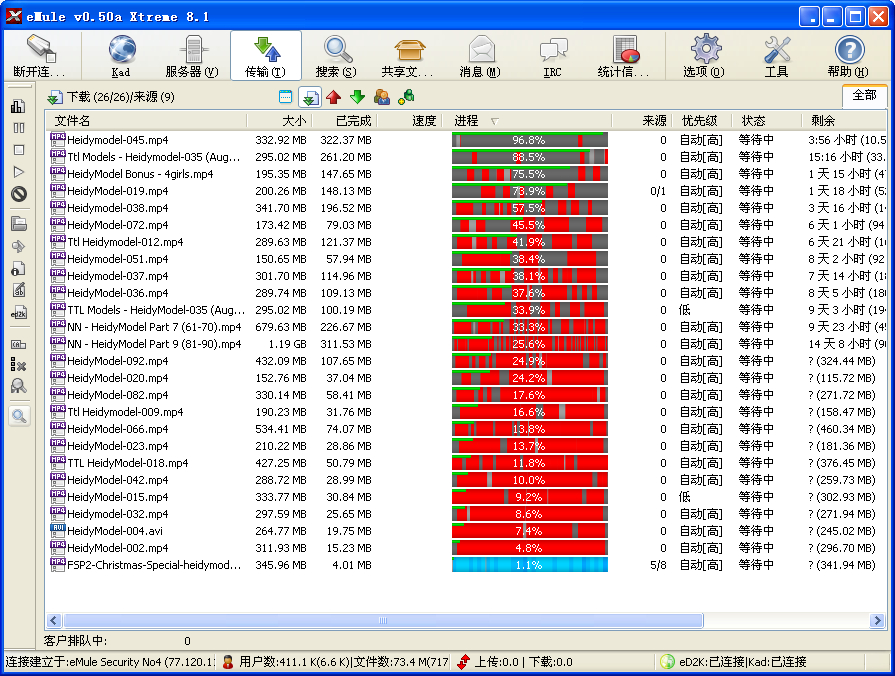Viewport: 895px width, 676px height.
Task: Select the 全部 category tab
Action: (x=864, y=95)
